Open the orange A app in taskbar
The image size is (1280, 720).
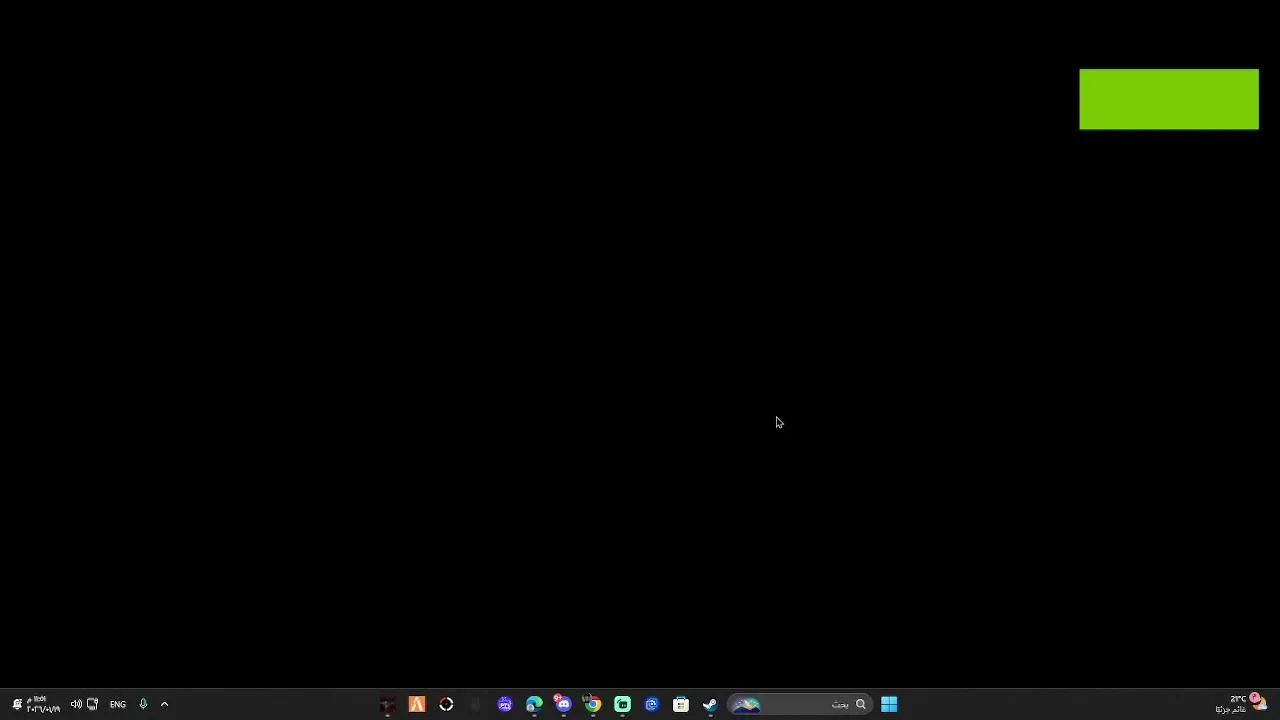coord(417,705)
